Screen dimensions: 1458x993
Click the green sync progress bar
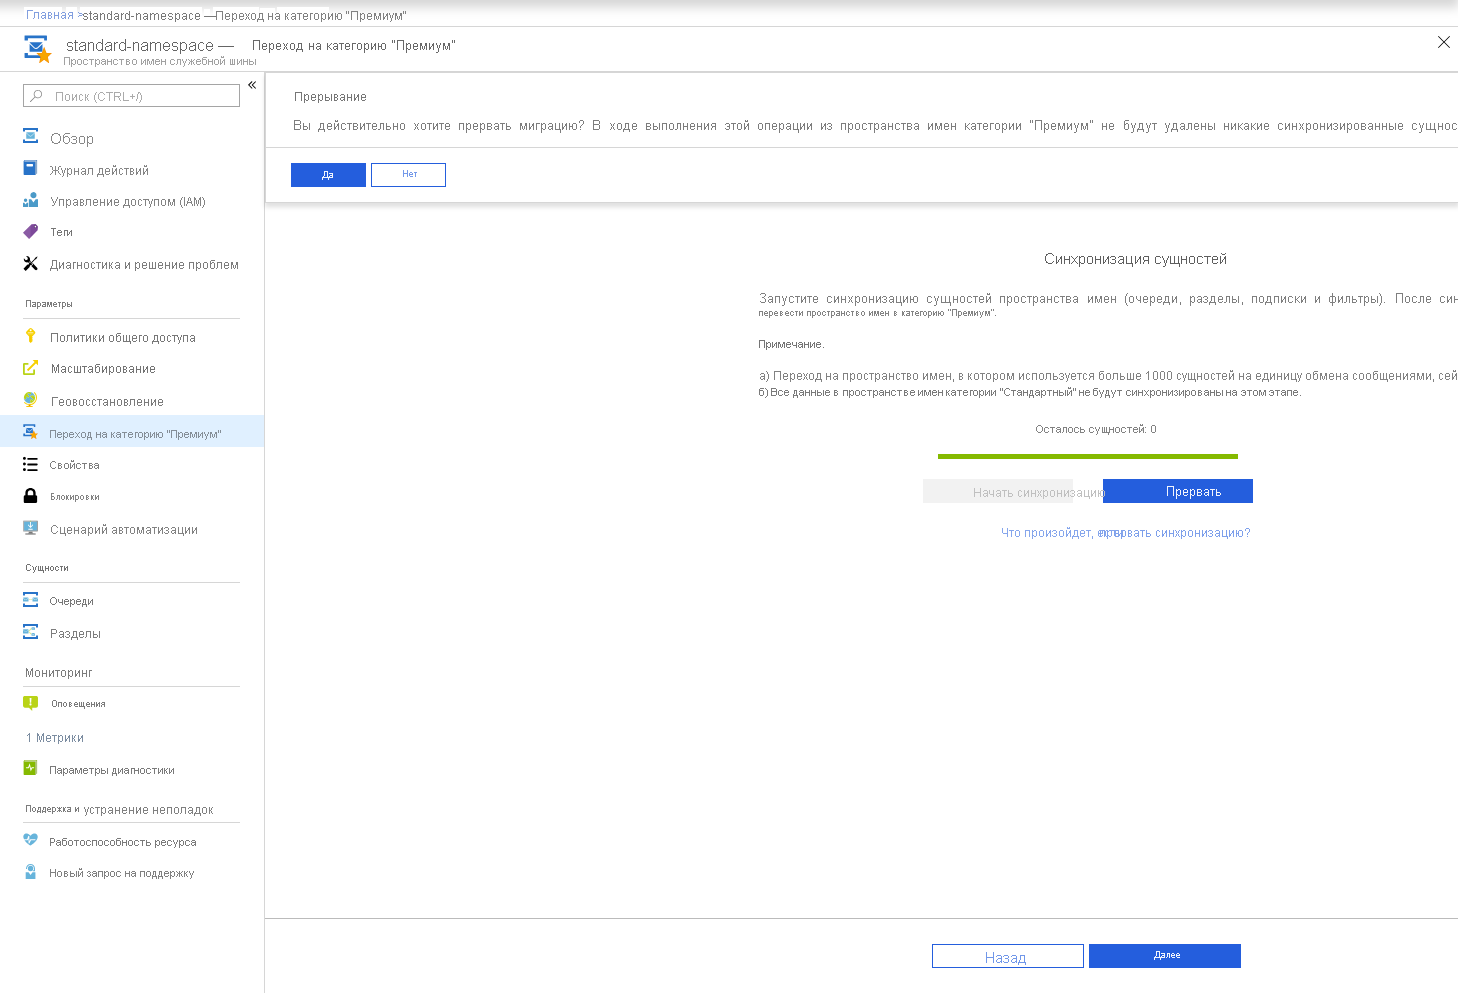point(1088,456)
